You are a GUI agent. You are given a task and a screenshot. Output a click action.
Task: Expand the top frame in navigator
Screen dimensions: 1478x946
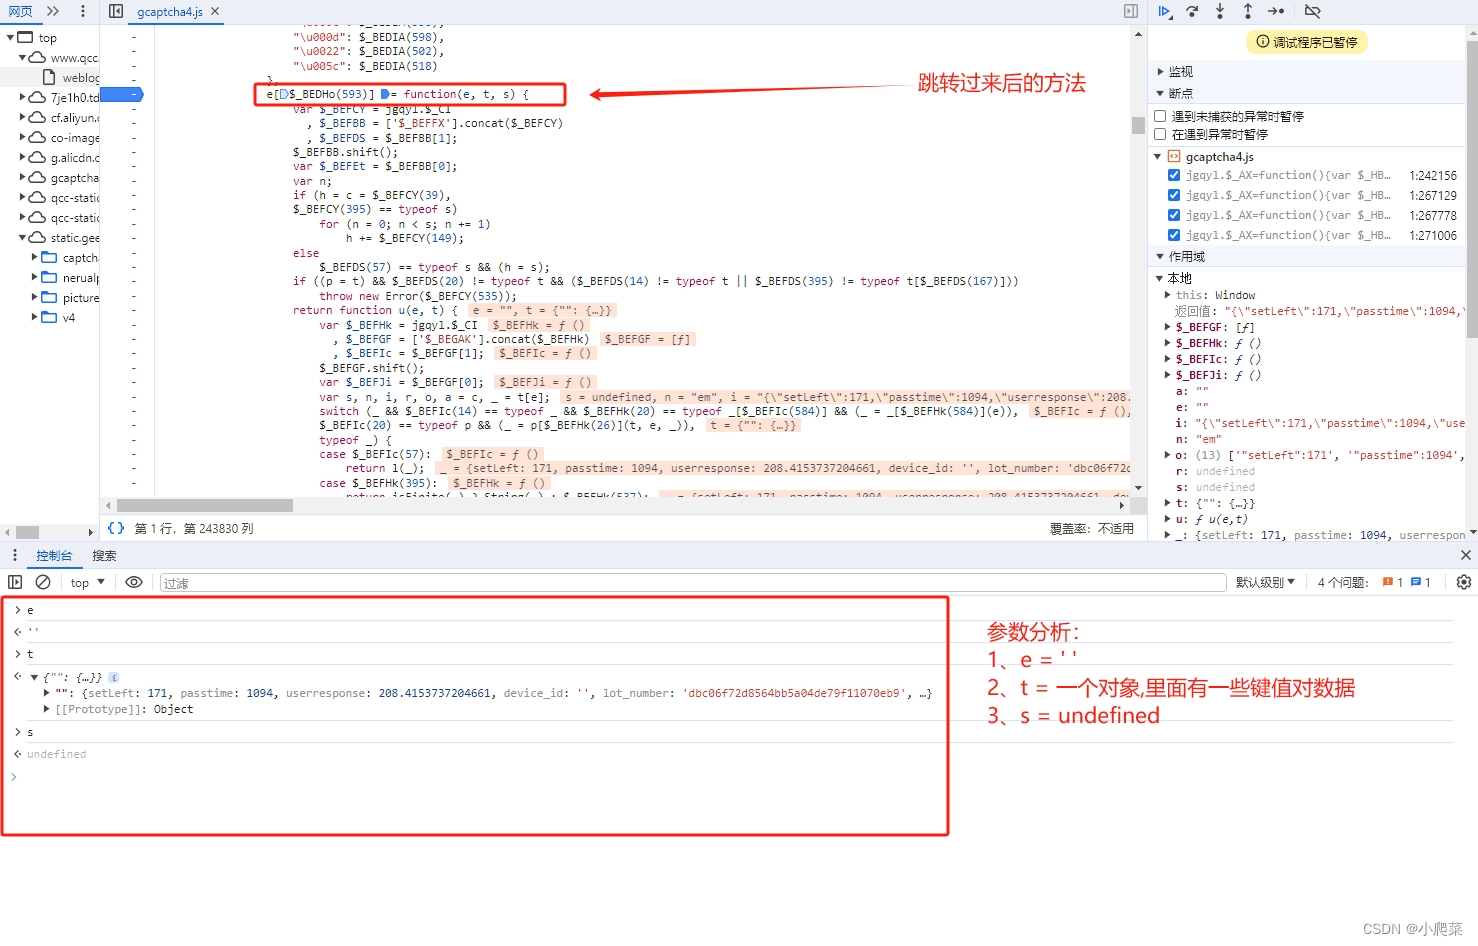[11, 37]
